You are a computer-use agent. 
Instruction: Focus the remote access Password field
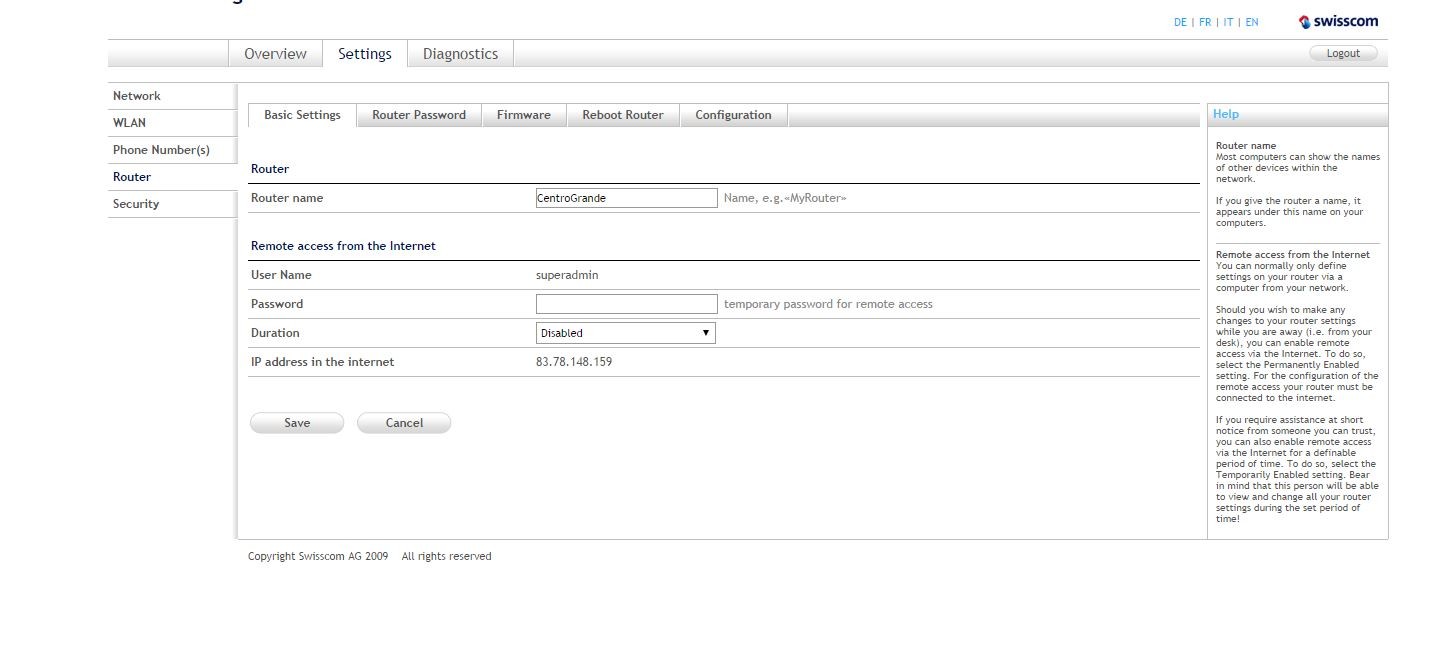(626, 304)
